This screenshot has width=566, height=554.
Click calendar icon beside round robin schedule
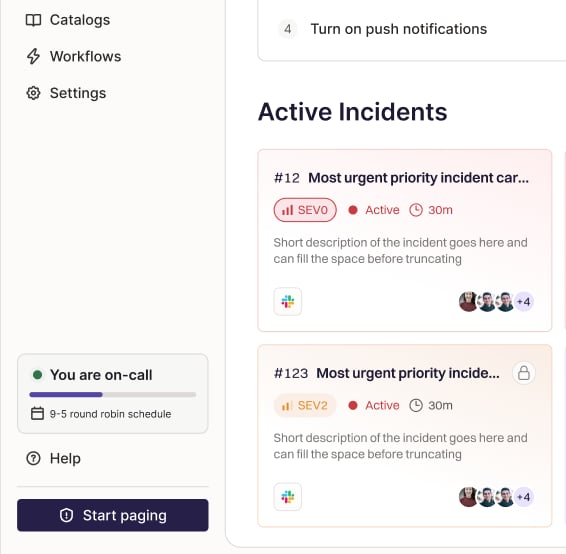37,414
